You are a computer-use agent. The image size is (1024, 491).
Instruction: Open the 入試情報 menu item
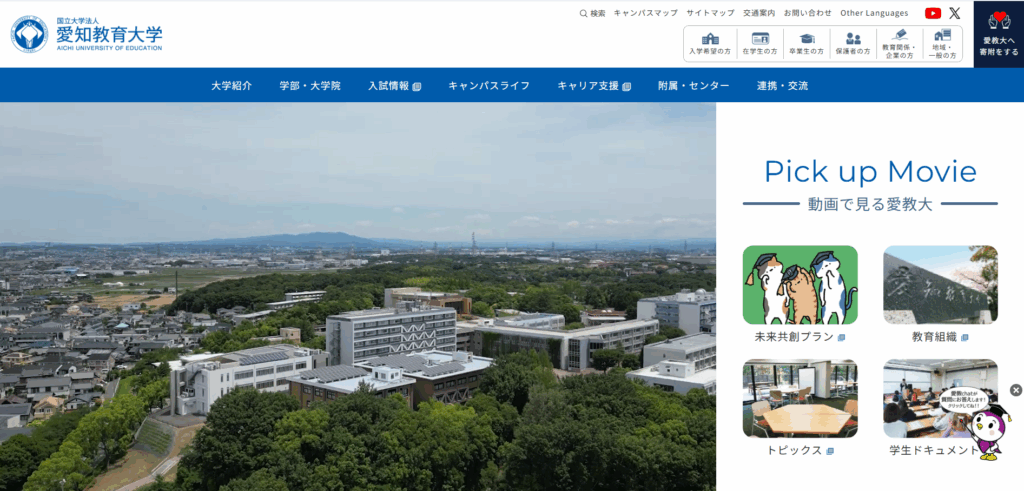393,86
